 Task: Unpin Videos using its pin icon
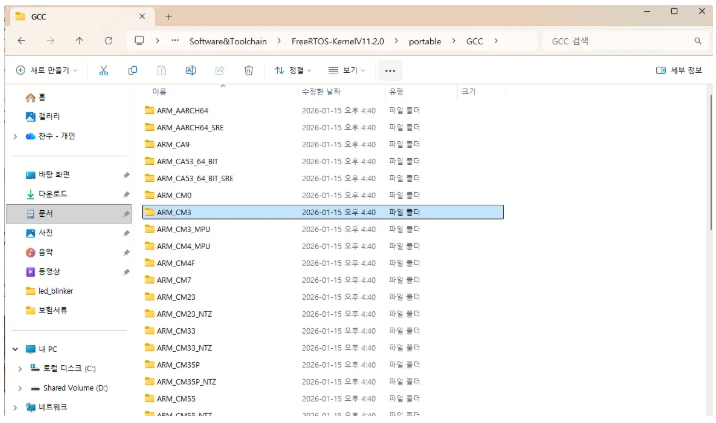126,272
